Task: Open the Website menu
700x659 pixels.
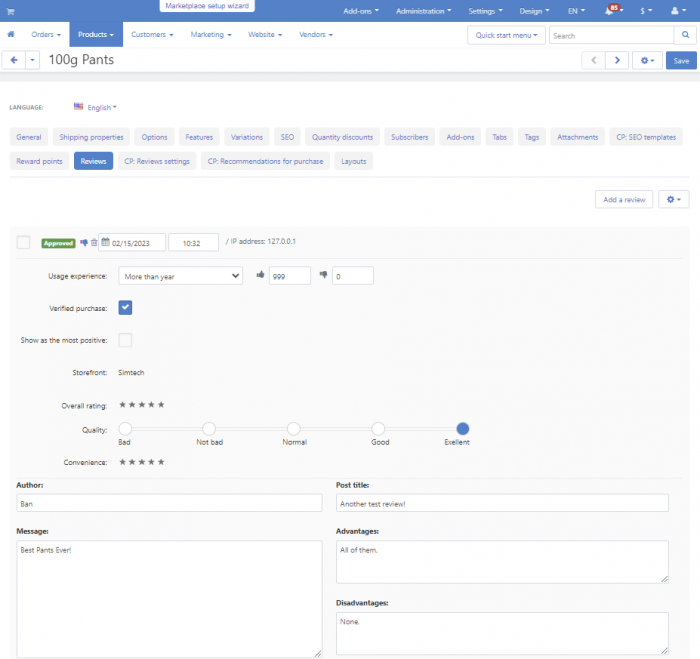Action: coord(265,34)
